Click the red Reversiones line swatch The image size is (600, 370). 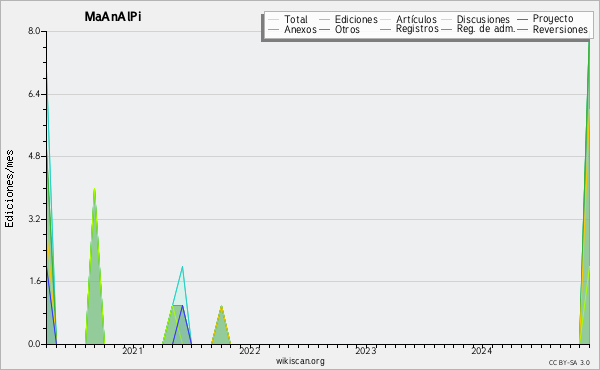(522, 29)
